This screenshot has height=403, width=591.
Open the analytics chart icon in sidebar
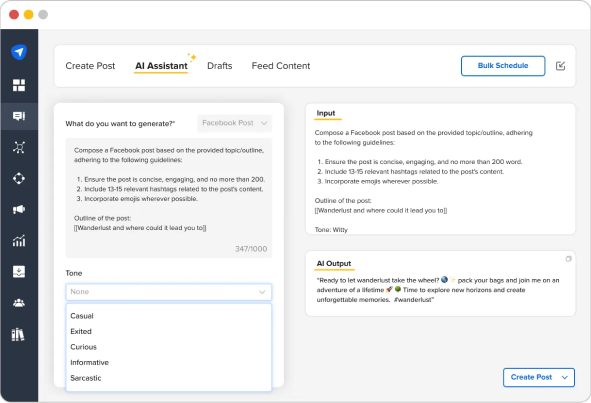pos(19,241)
